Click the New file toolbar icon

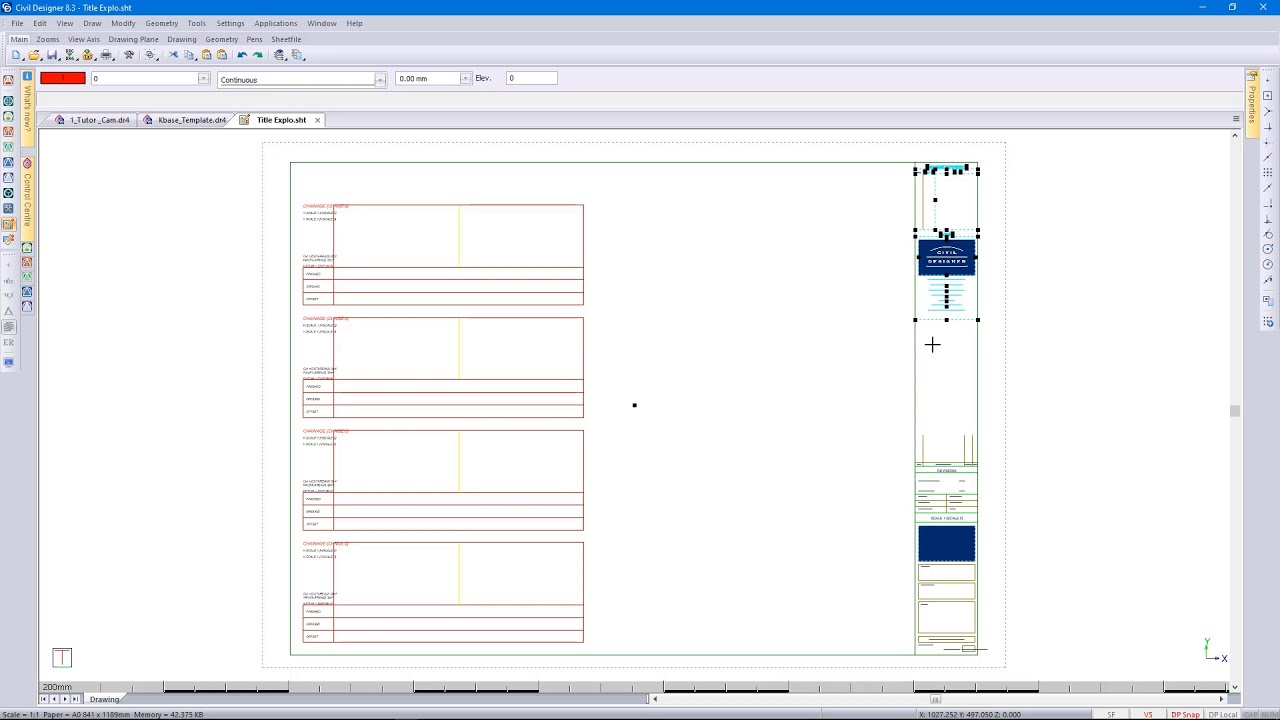(x=16, y=55)
